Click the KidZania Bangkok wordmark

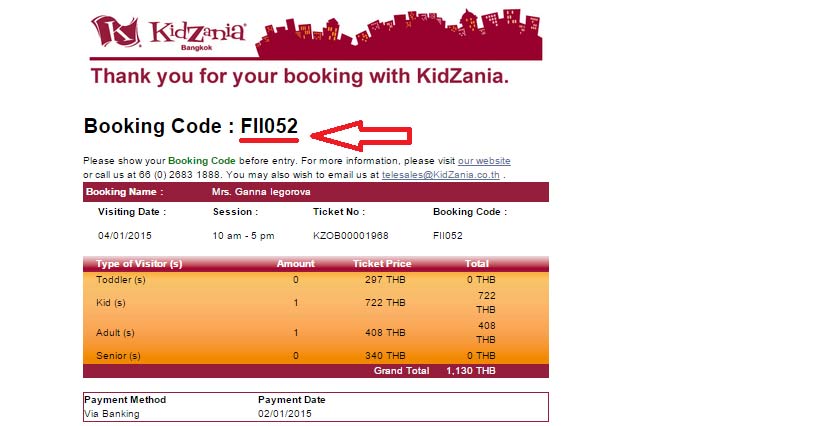pos(197,34)
